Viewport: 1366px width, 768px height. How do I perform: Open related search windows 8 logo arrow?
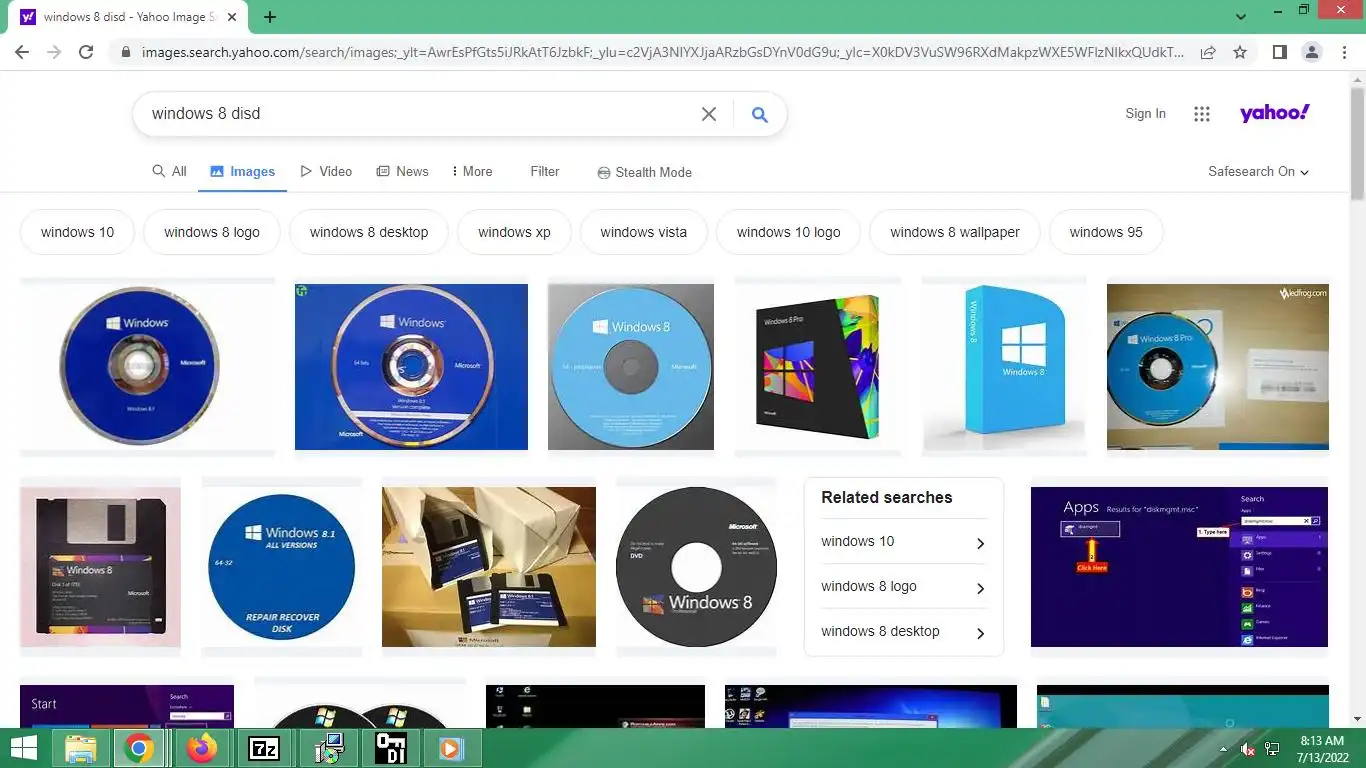point(980,588)
